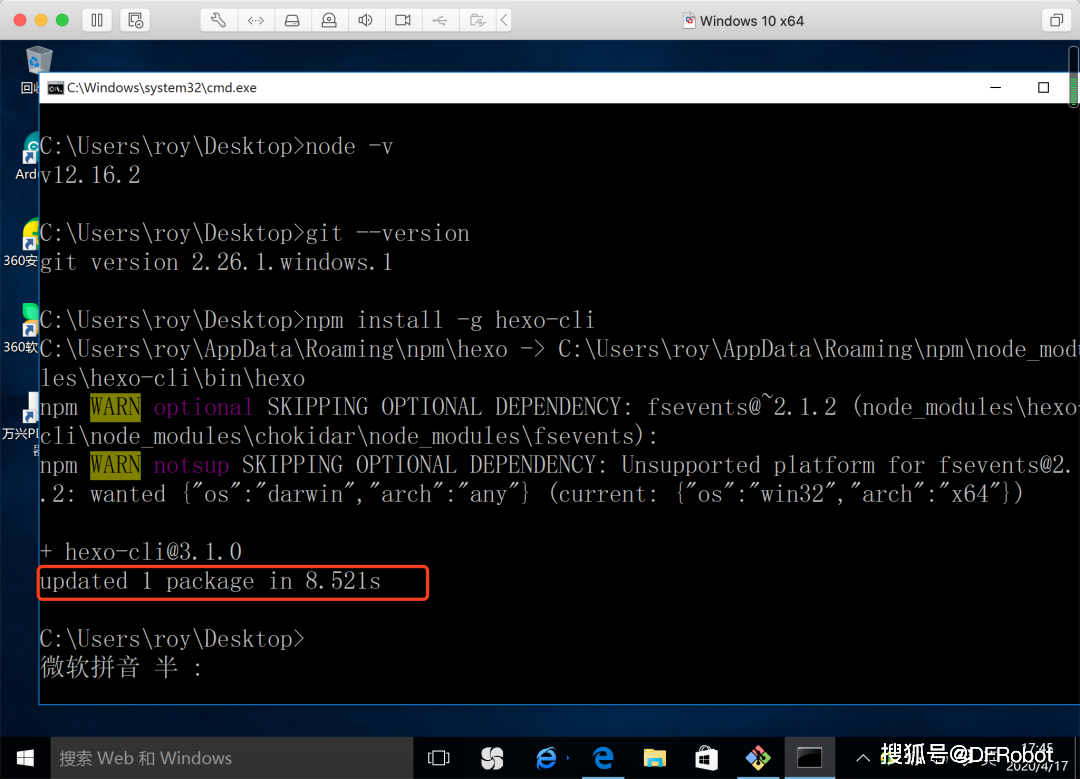Click the 'notsup' warning word
Screen dimensions: 1080x779
click(191, 465)
